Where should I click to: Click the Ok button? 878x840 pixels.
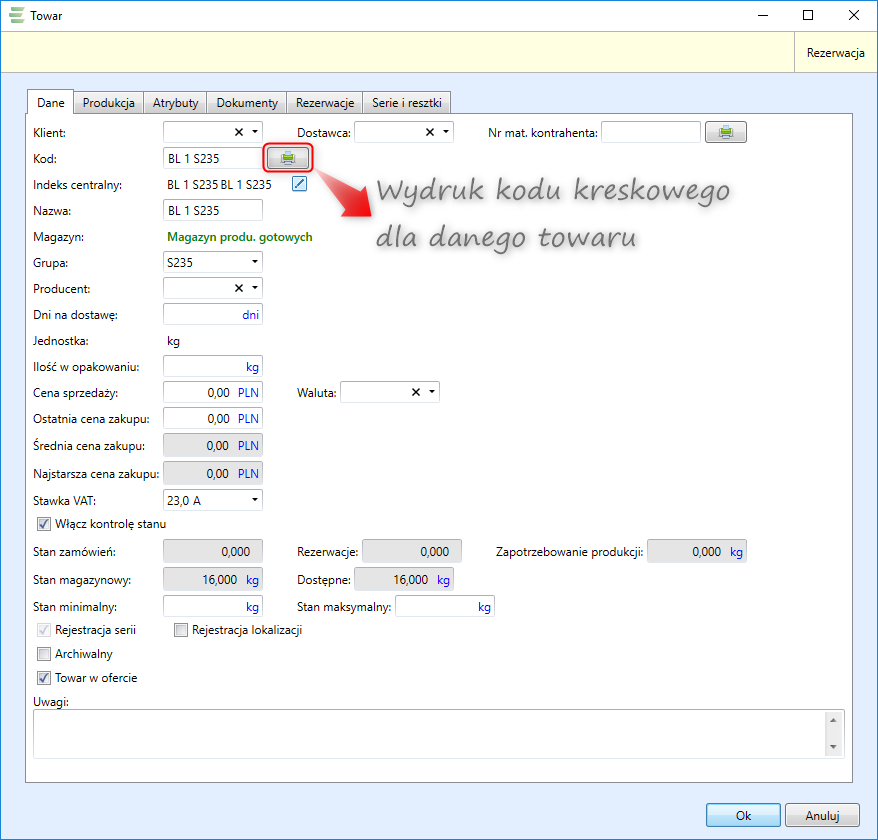[x=742, y=815]
